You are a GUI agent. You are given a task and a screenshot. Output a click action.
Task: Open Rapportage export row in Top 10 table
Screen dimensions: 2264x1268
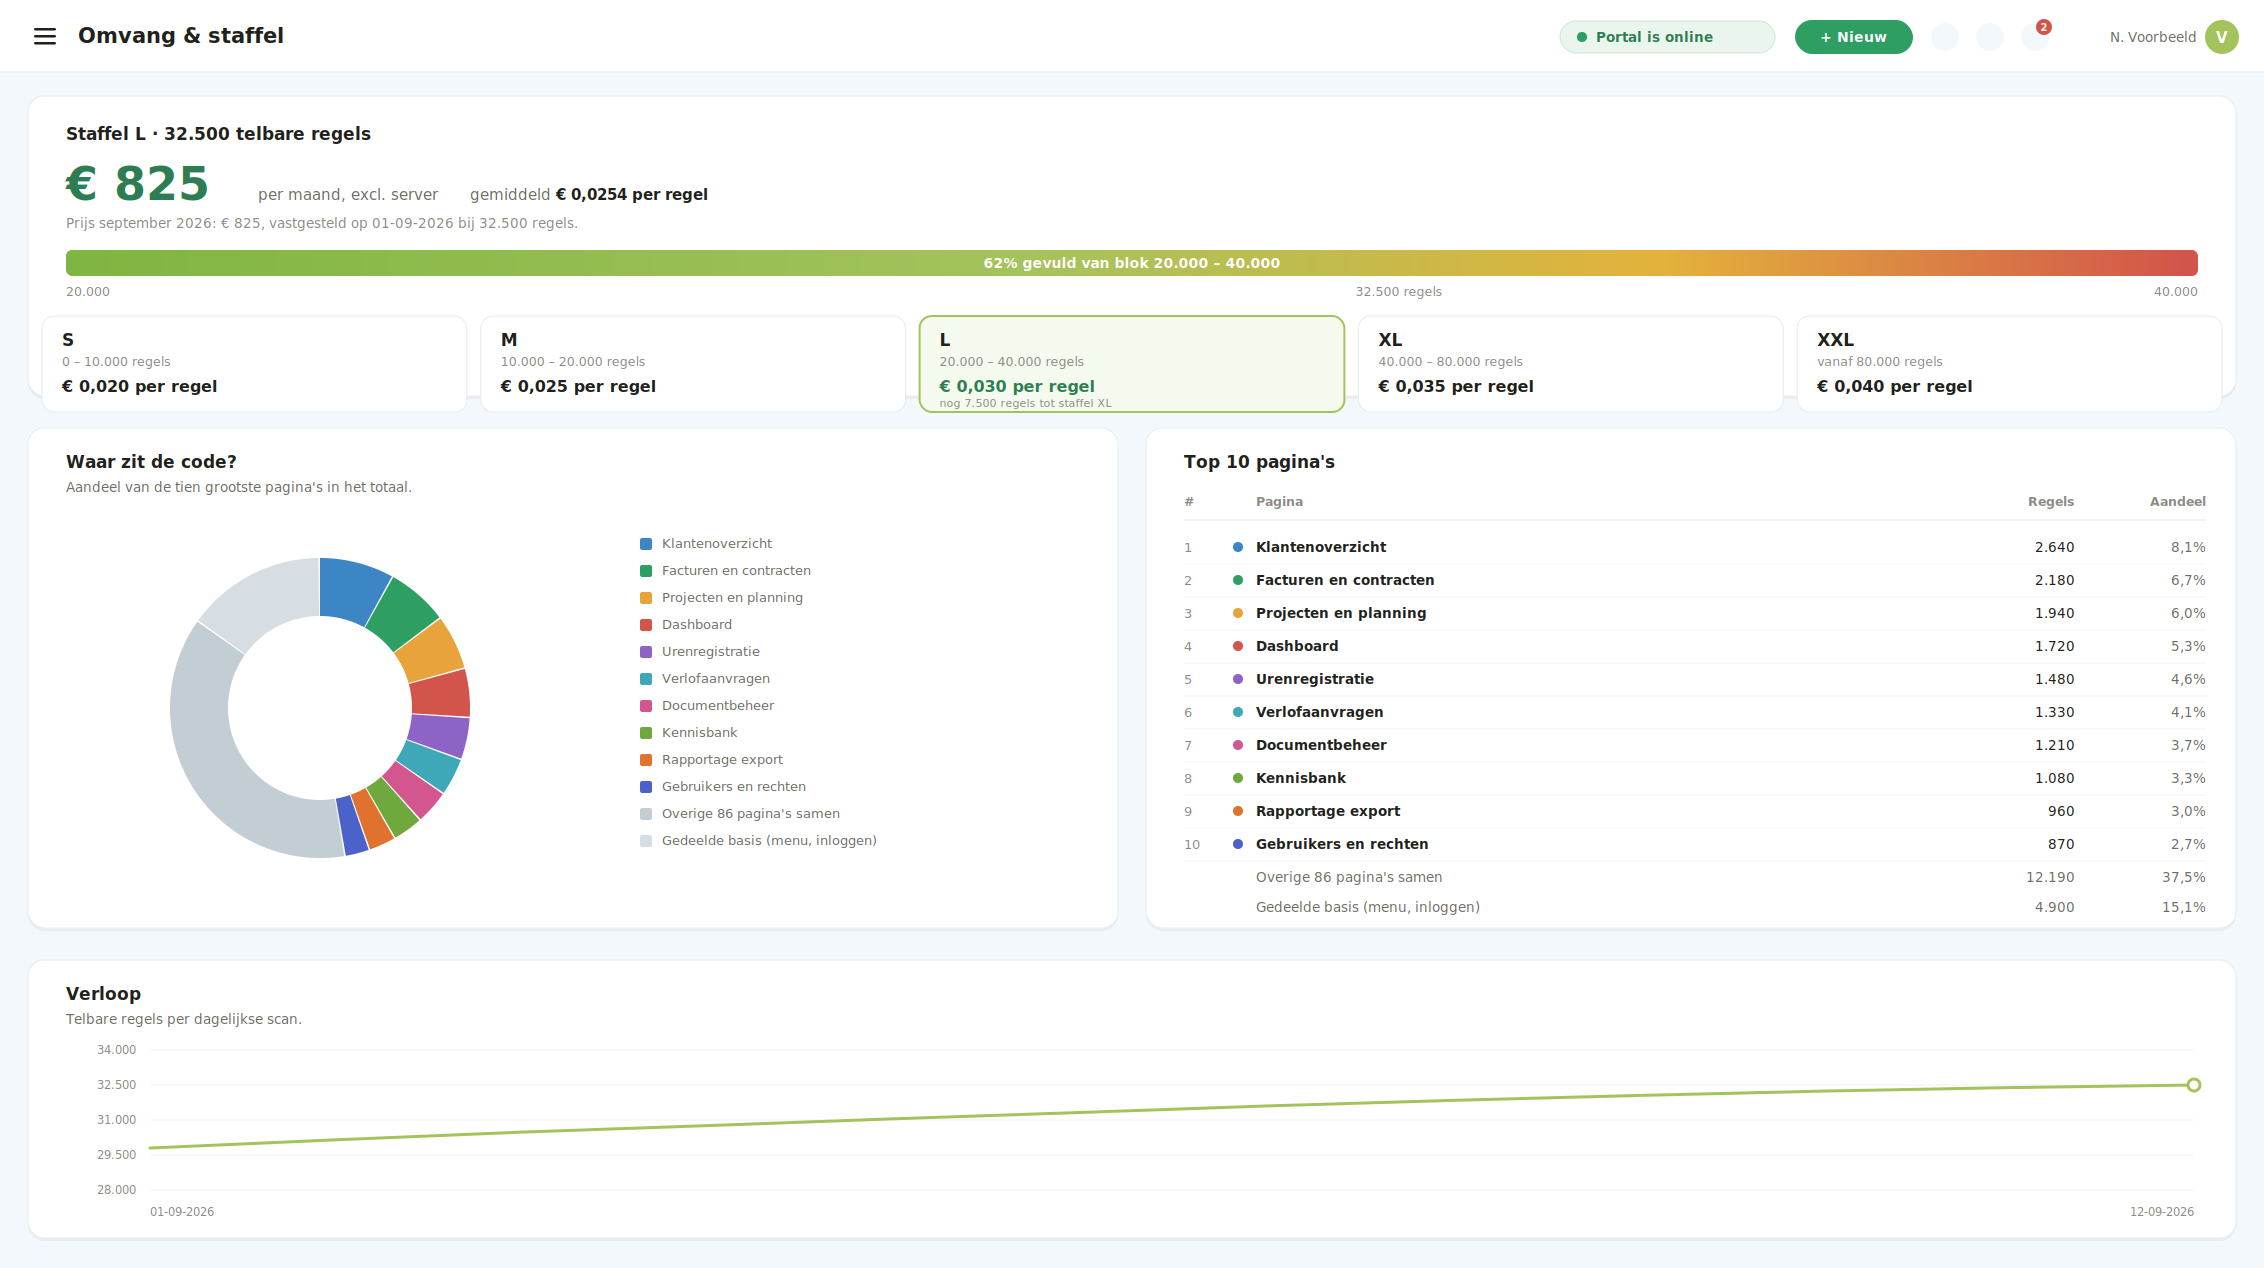tap(1694, 811)
